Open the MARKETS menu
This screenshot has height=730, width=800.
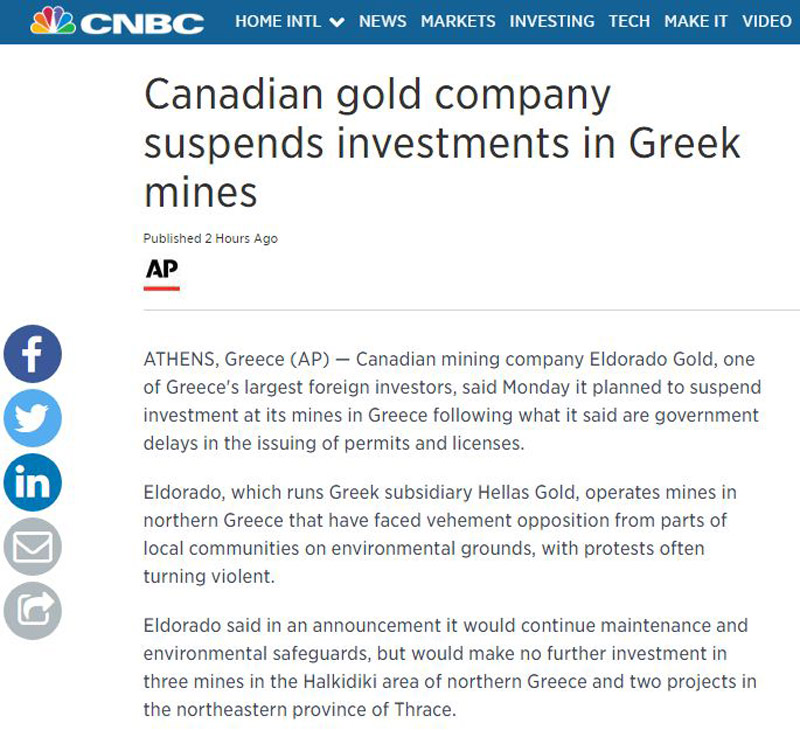point(458,21)
